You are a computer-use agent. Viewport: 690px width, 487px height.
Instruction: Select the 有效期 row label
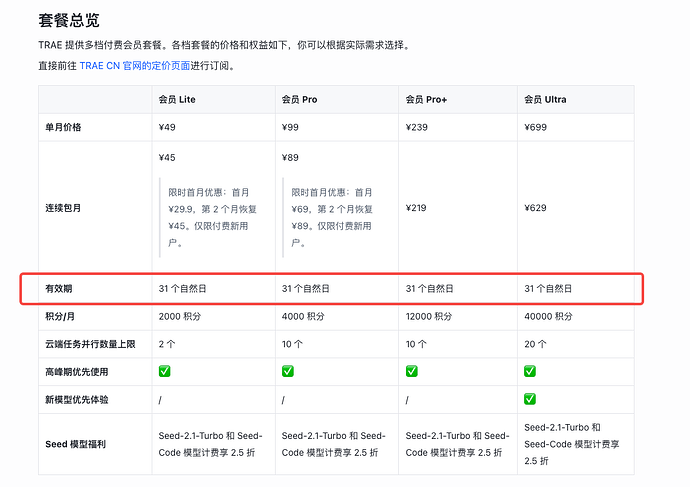[x=59, y=289]
